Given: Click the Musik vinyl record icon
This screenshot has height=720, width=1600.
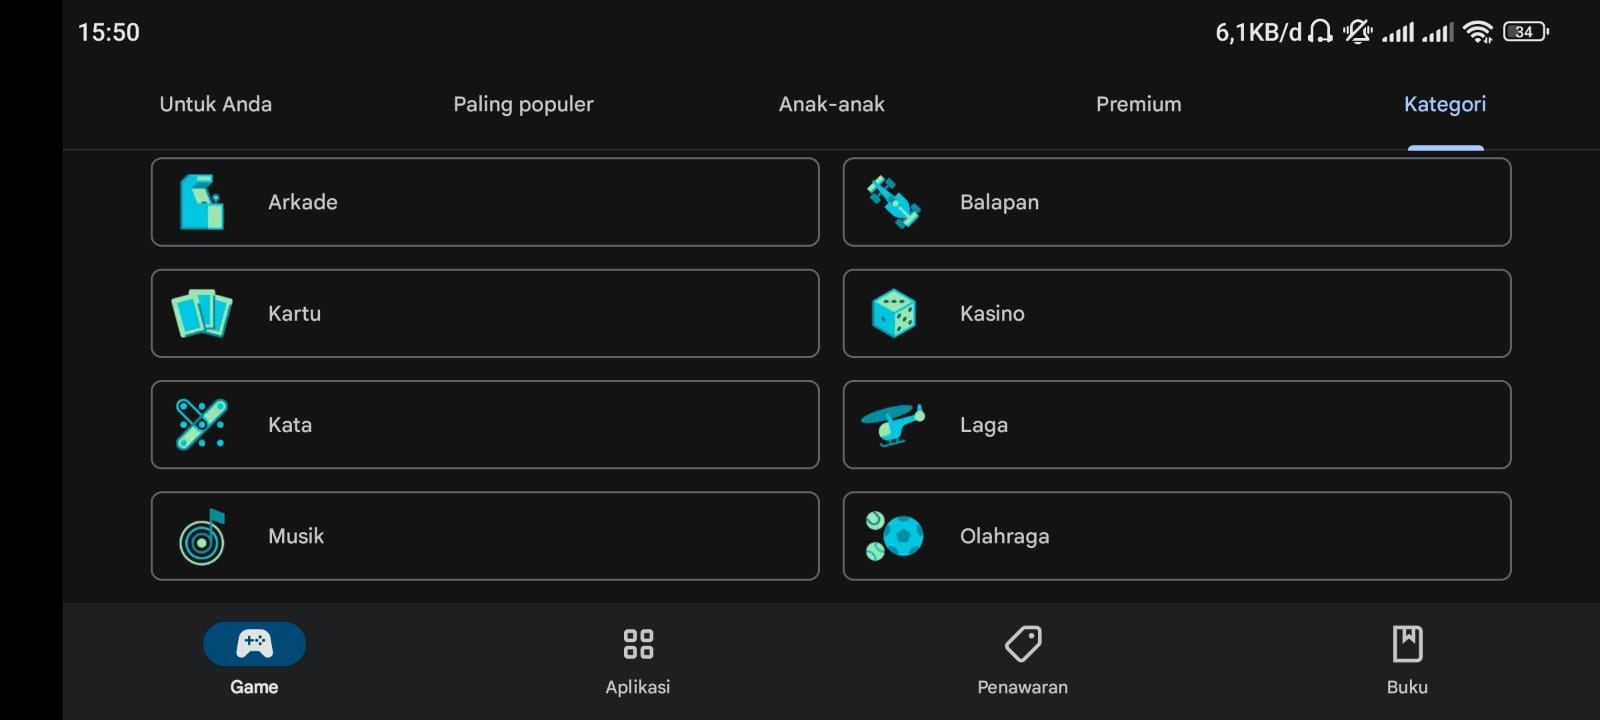Looking at the screenshot, I should pos(200,536).
